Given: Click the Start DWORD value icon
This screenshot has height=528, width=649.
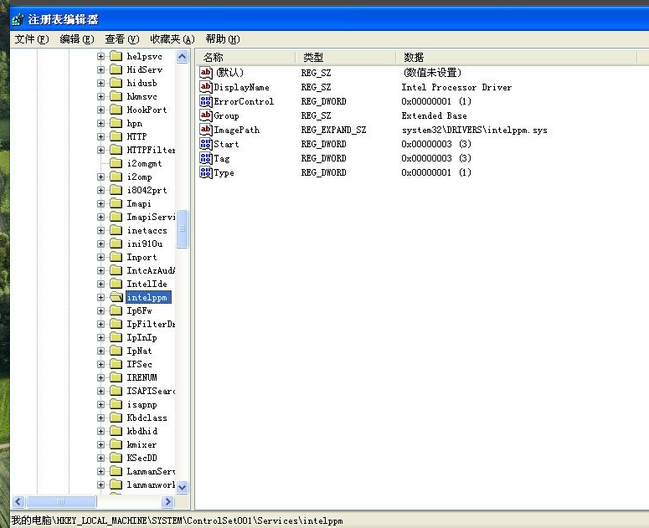Looking at the screenshot, I should [x=206, y=144].
